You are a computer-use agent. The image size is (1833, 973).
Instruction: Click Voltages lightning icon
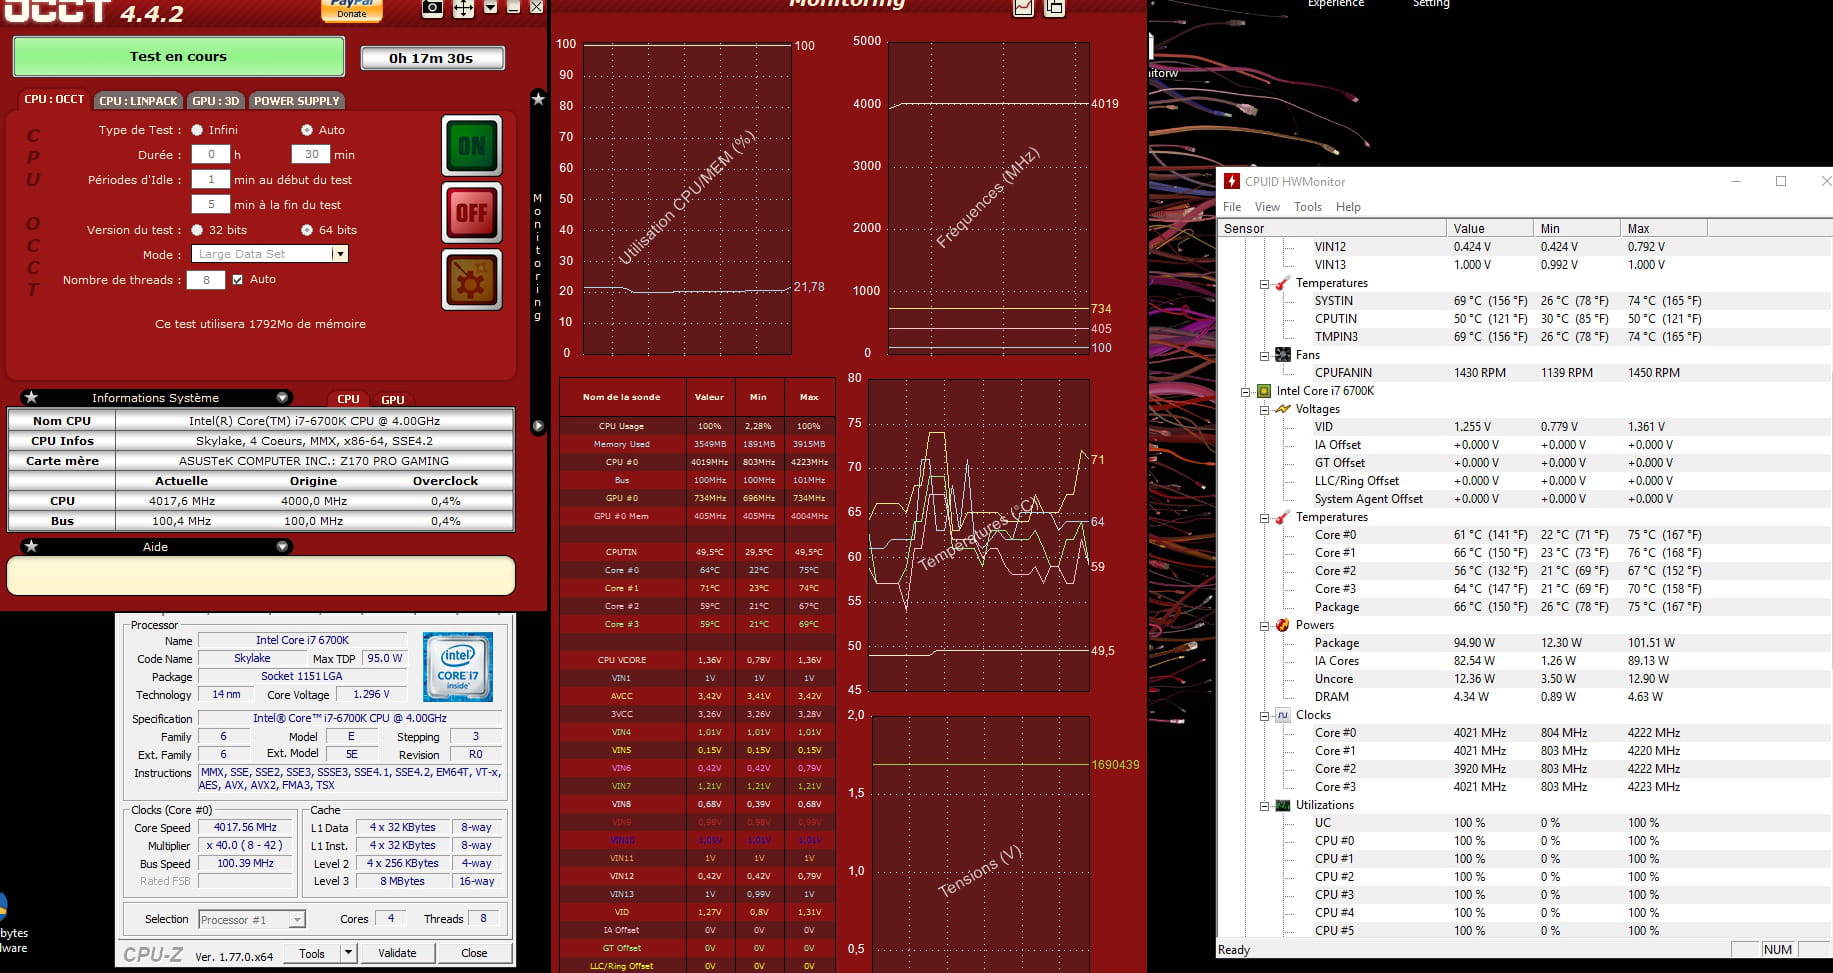tap(1282, 409)
